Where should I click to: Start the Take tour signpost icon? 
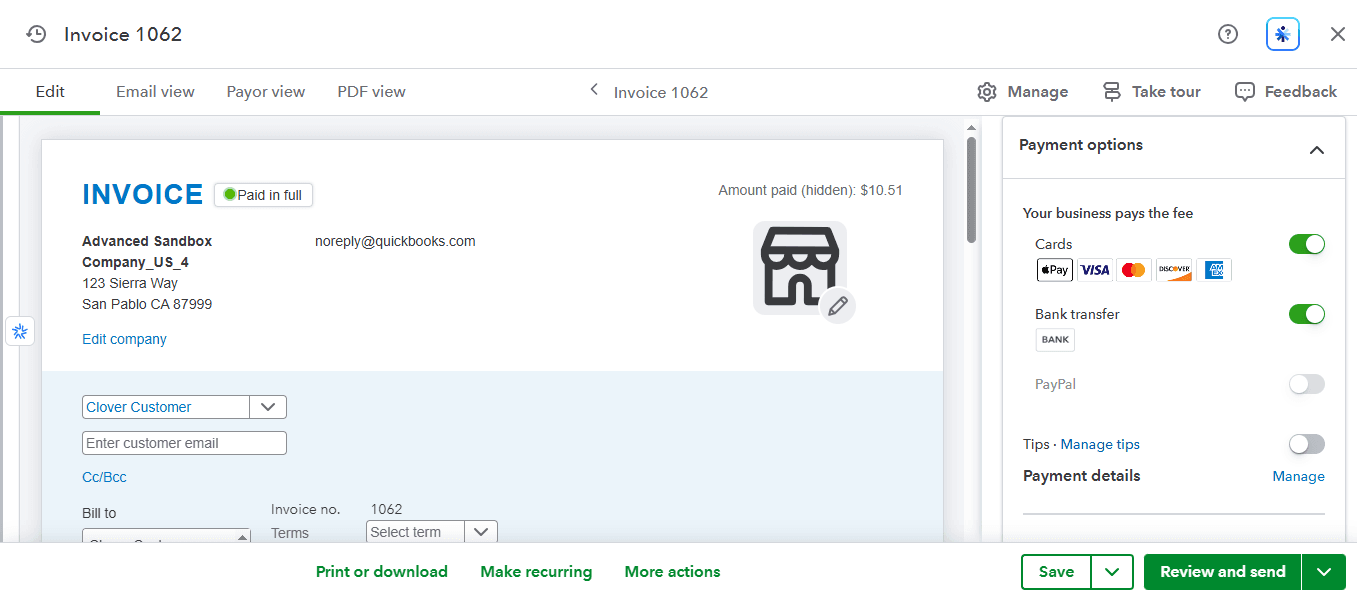point(1112,92)
